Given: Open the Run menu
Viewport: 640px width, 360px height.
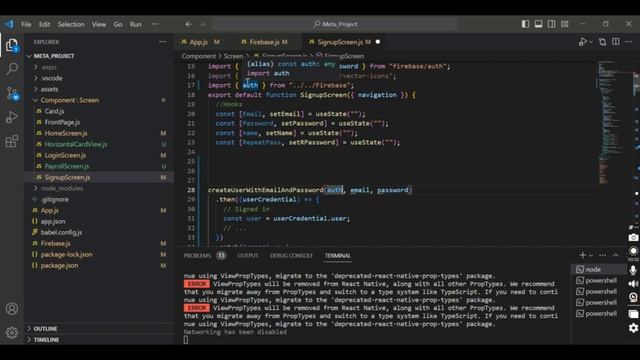Looking at the screenshot, I should [136, 24].
